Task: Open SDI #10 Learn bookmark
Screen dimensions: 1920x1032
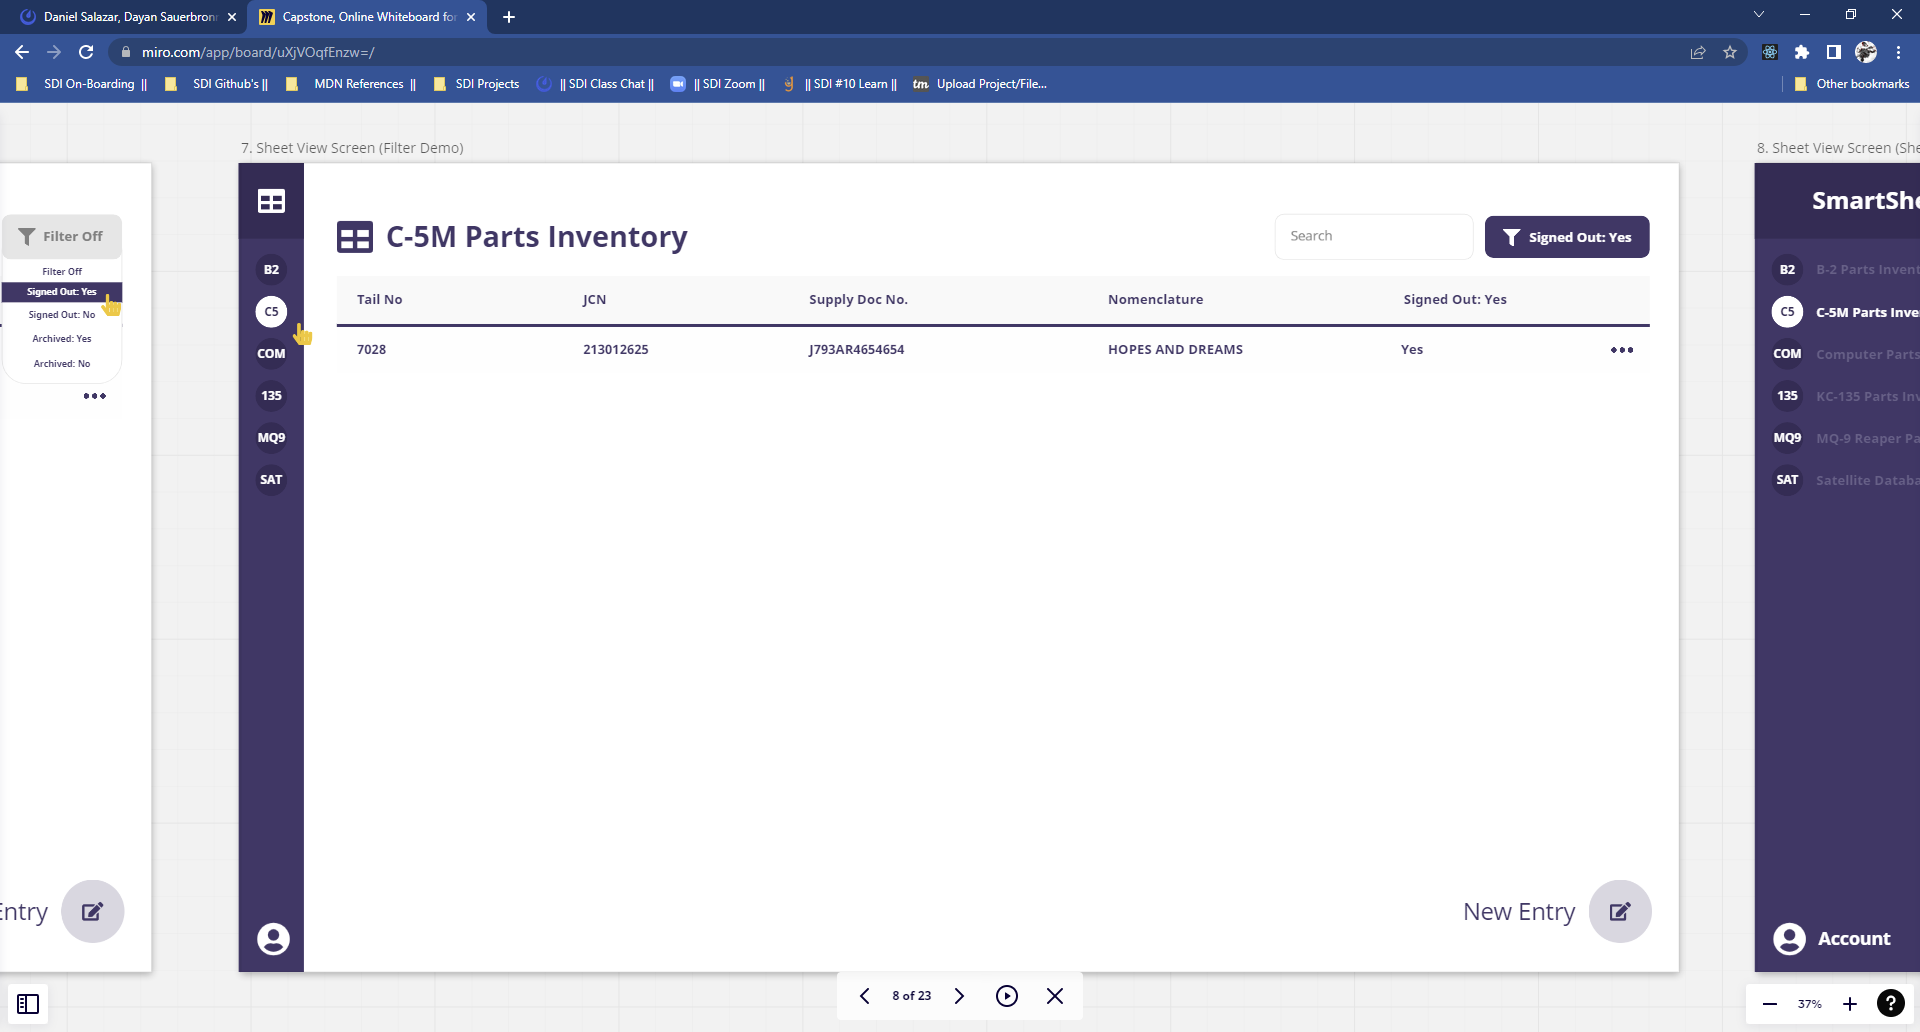Action: pos(840,84)
